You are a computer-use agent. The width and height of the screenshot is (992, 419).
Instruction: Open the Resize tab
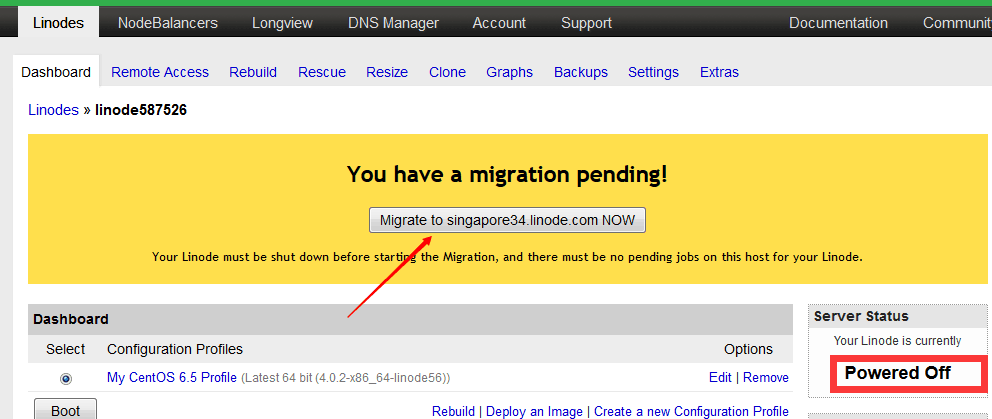tap(387, 72)
